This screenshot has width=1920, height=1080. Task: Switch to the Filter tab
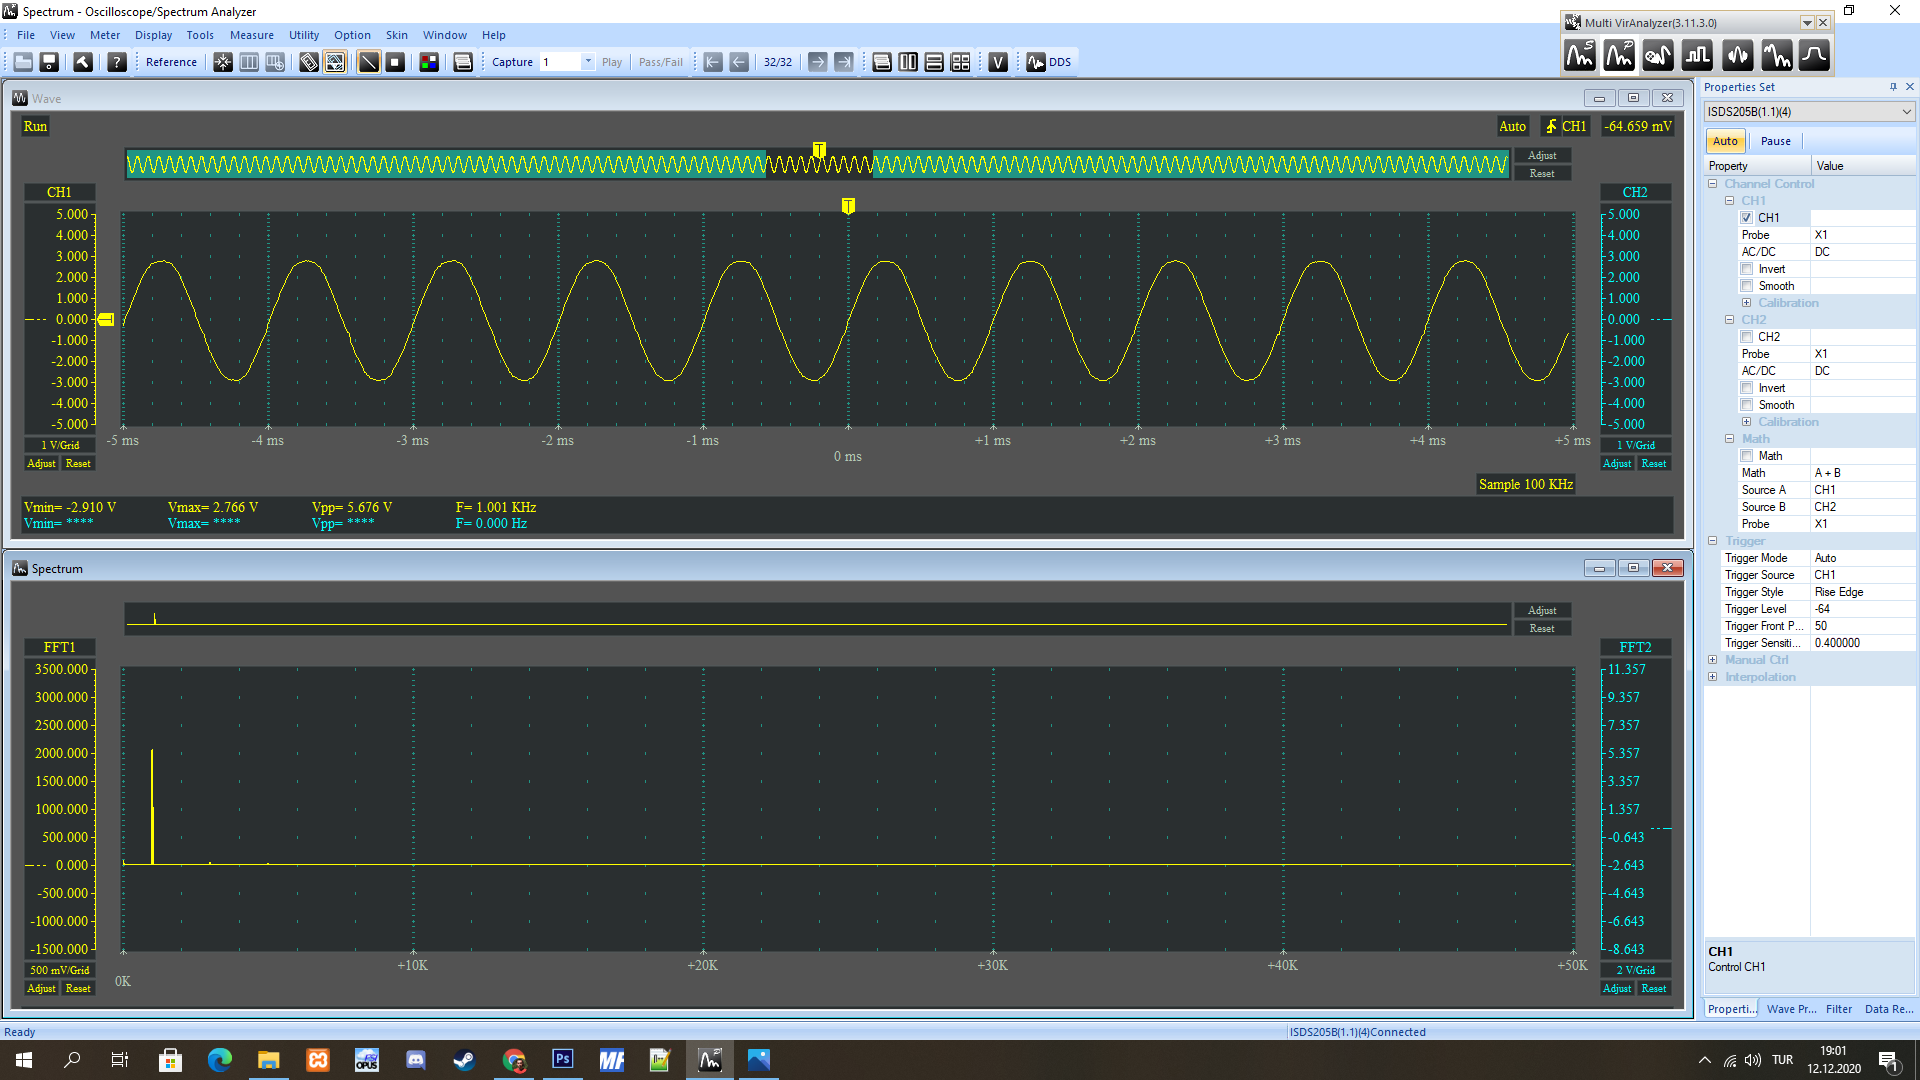pos(1838,1009)
